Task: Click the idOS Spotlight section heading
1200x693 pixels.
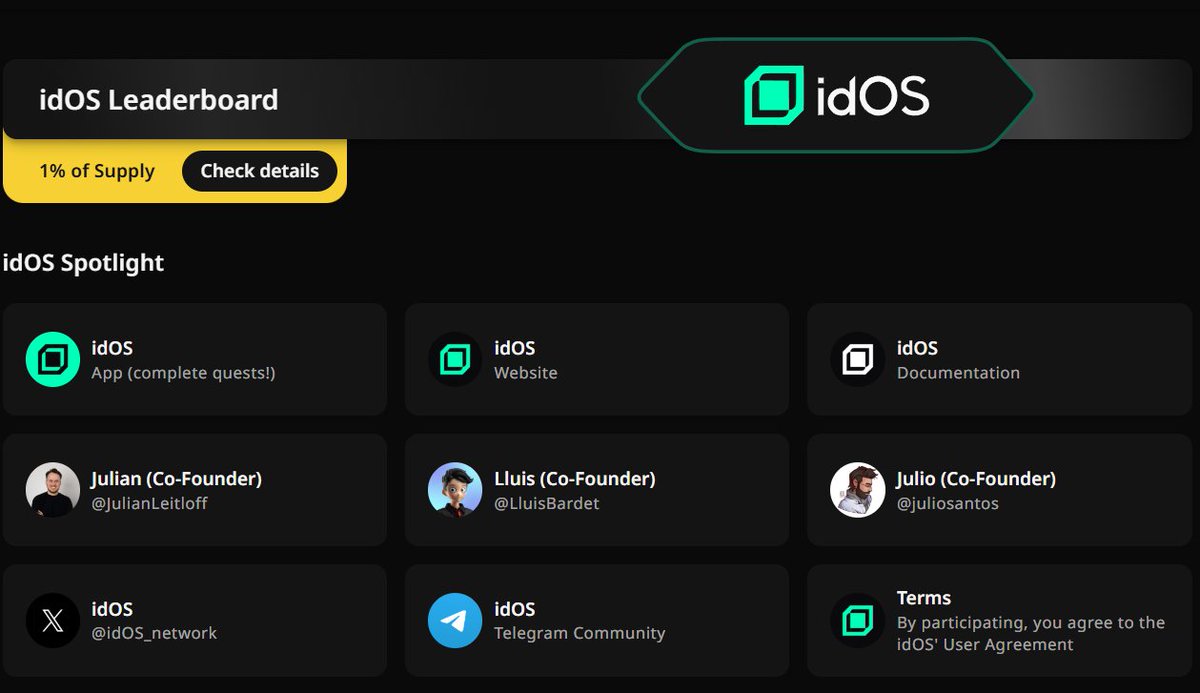Action: click(84, 262)
